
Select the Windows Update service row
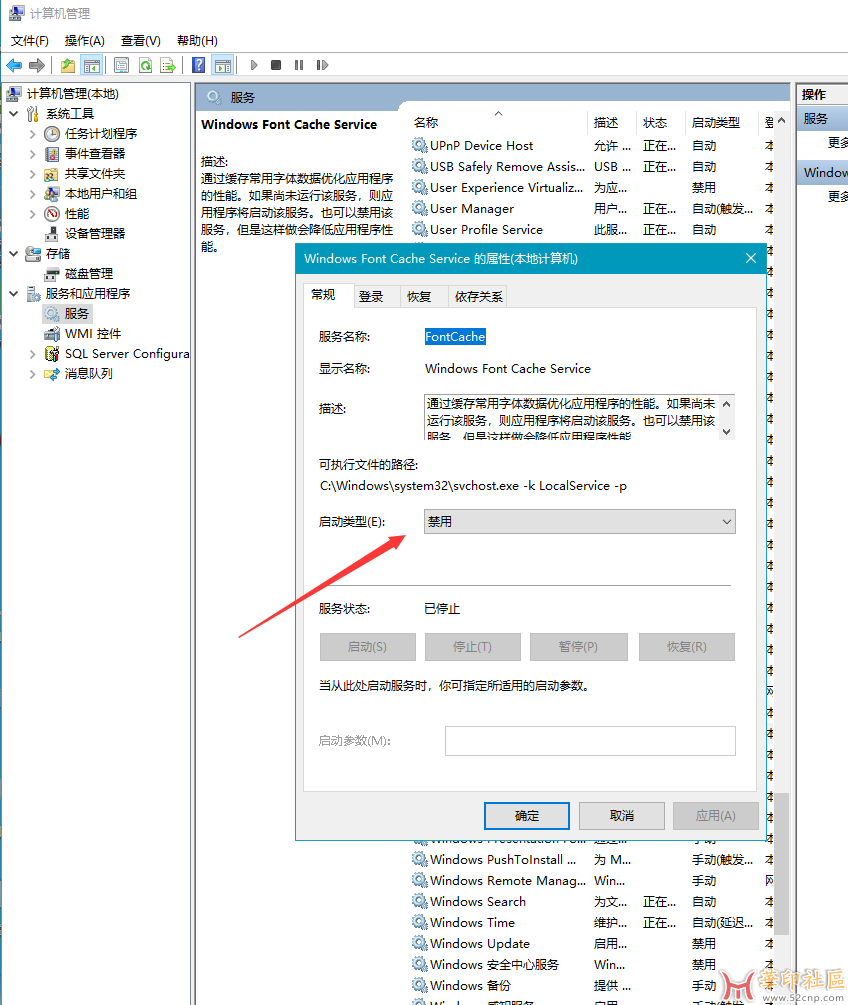[x=479, y=943]
